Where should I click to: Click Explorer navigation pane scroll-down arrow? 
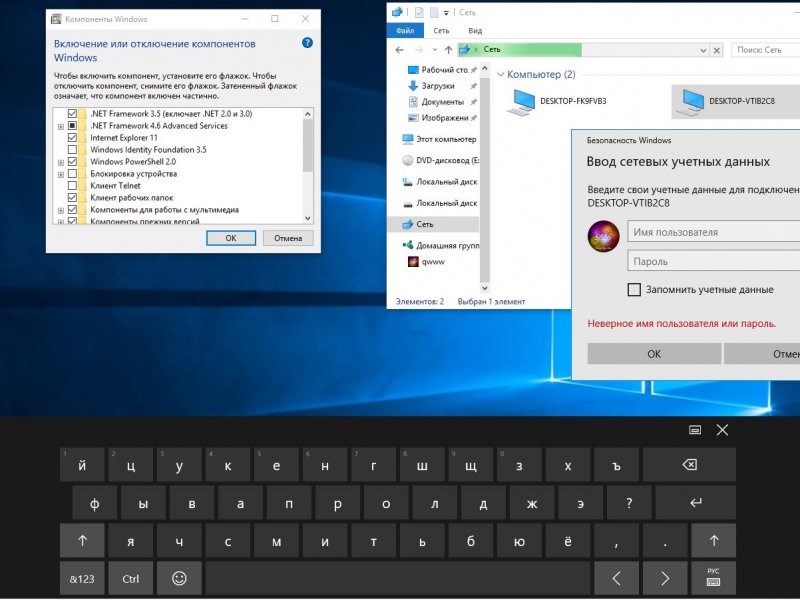click(485, 288)
